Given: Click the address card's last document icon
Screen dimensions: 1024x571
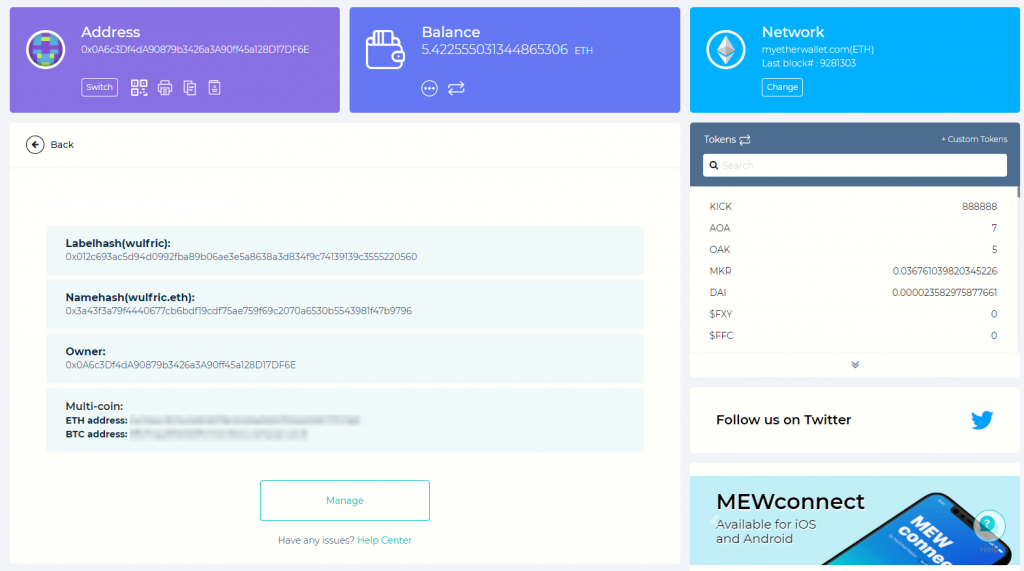Looking at the screenshot, I should tap(214, 88).
